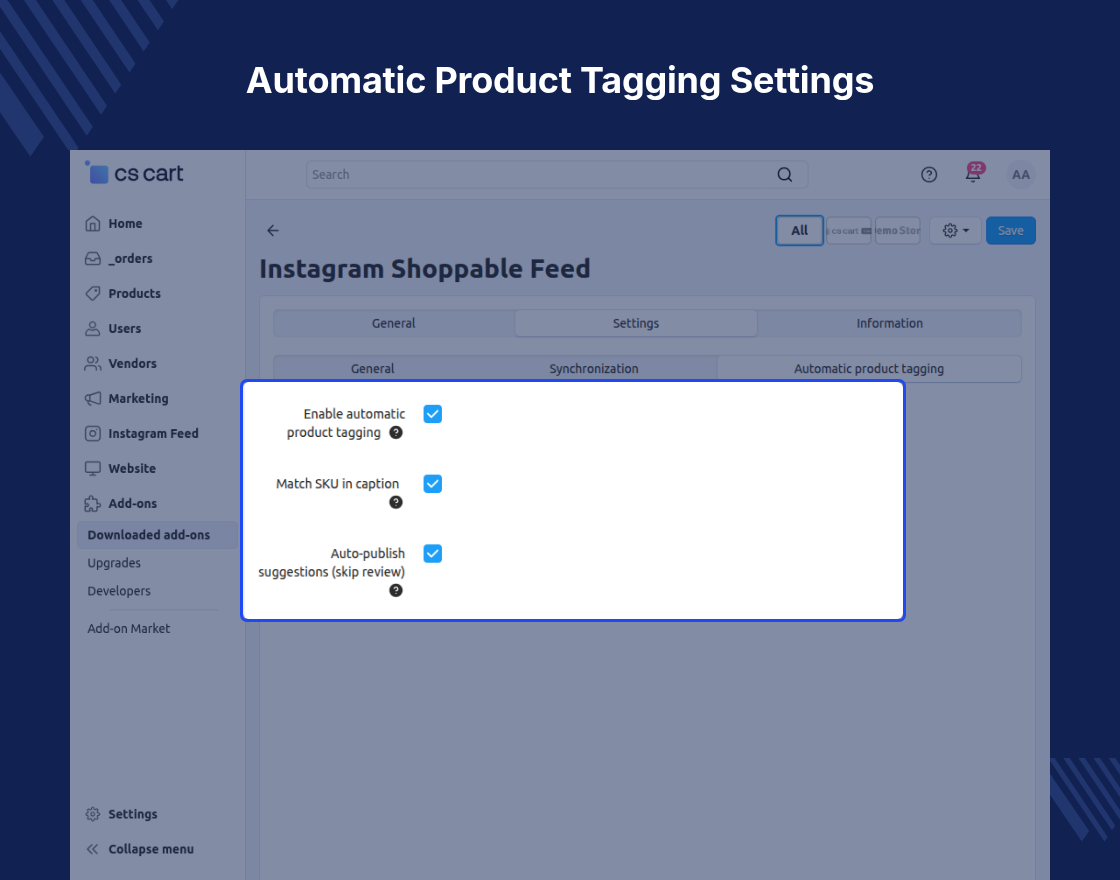Open Downloaded add-ons in sidebar
This screenshot has height=880, width=1120.
point(157,535)
